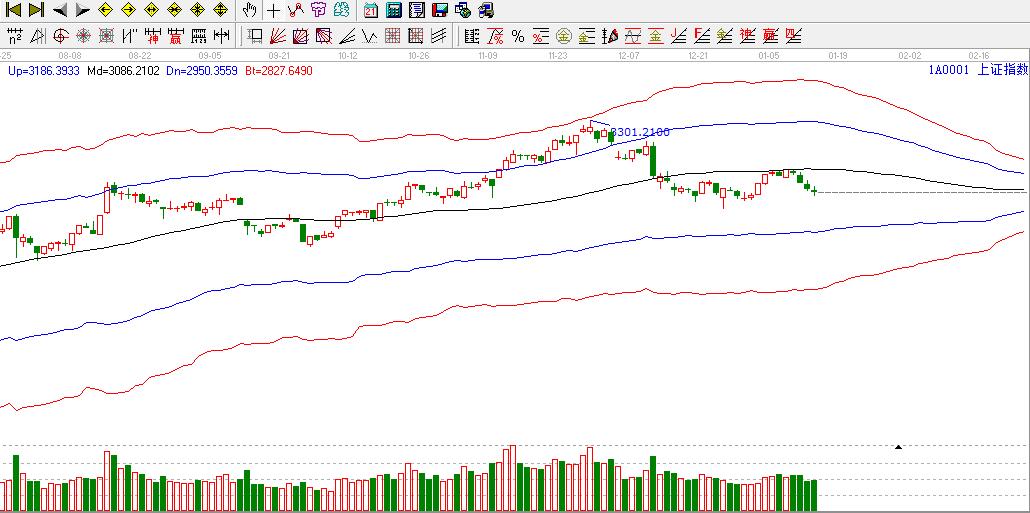Image resolution: width=1030 pixels, height=513 pixels.
Task: Pick the red fan lines tool
Action: pos(278,37)
